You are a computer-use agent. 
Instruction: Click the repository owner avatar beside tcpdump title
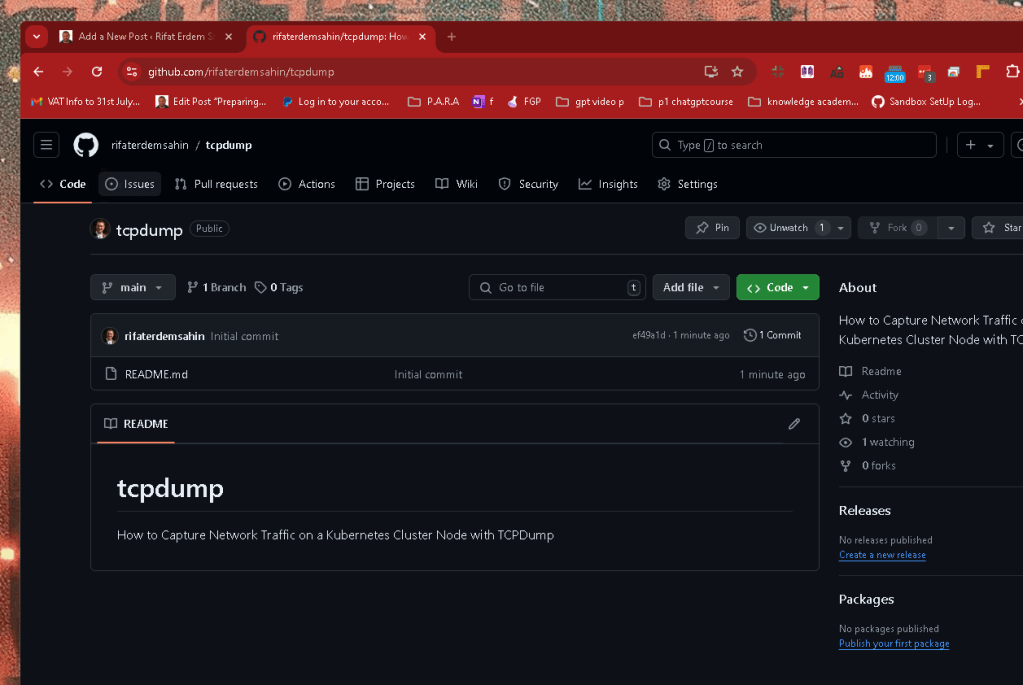100,229
